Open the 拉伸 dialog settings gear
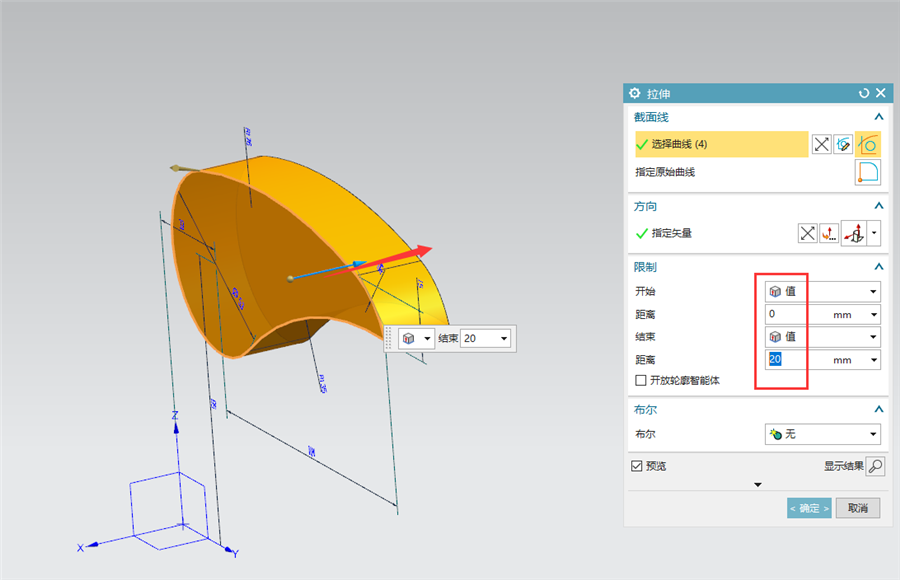This screenshot has height=580, width=900. [634, 93]
